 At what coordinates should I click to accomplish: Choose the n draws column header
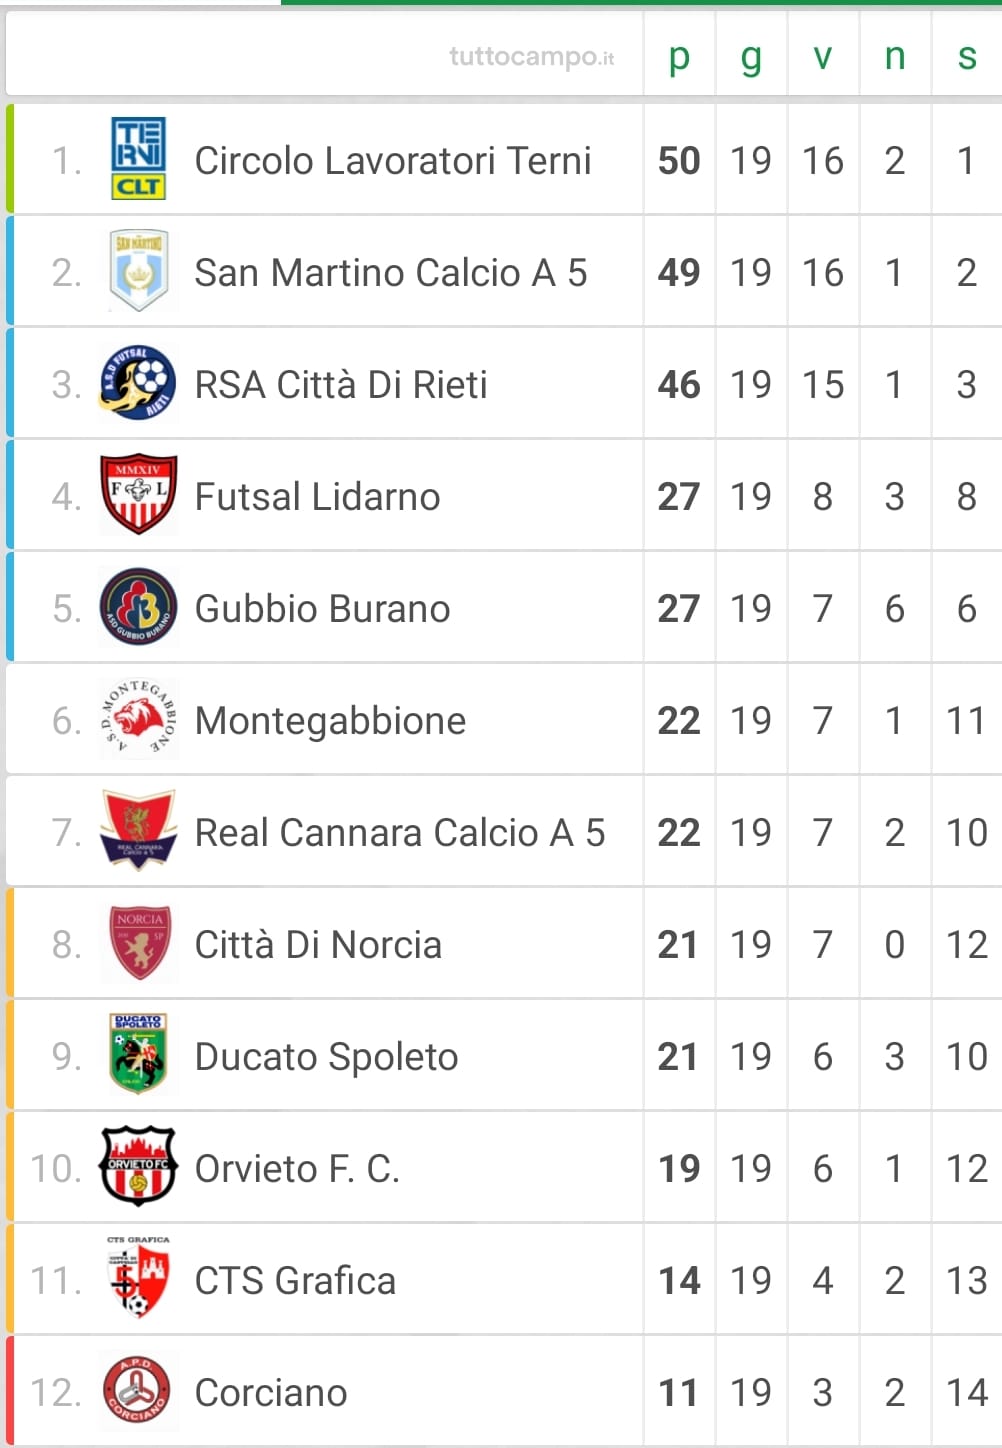pyautogui.click(x=895, y=56)
